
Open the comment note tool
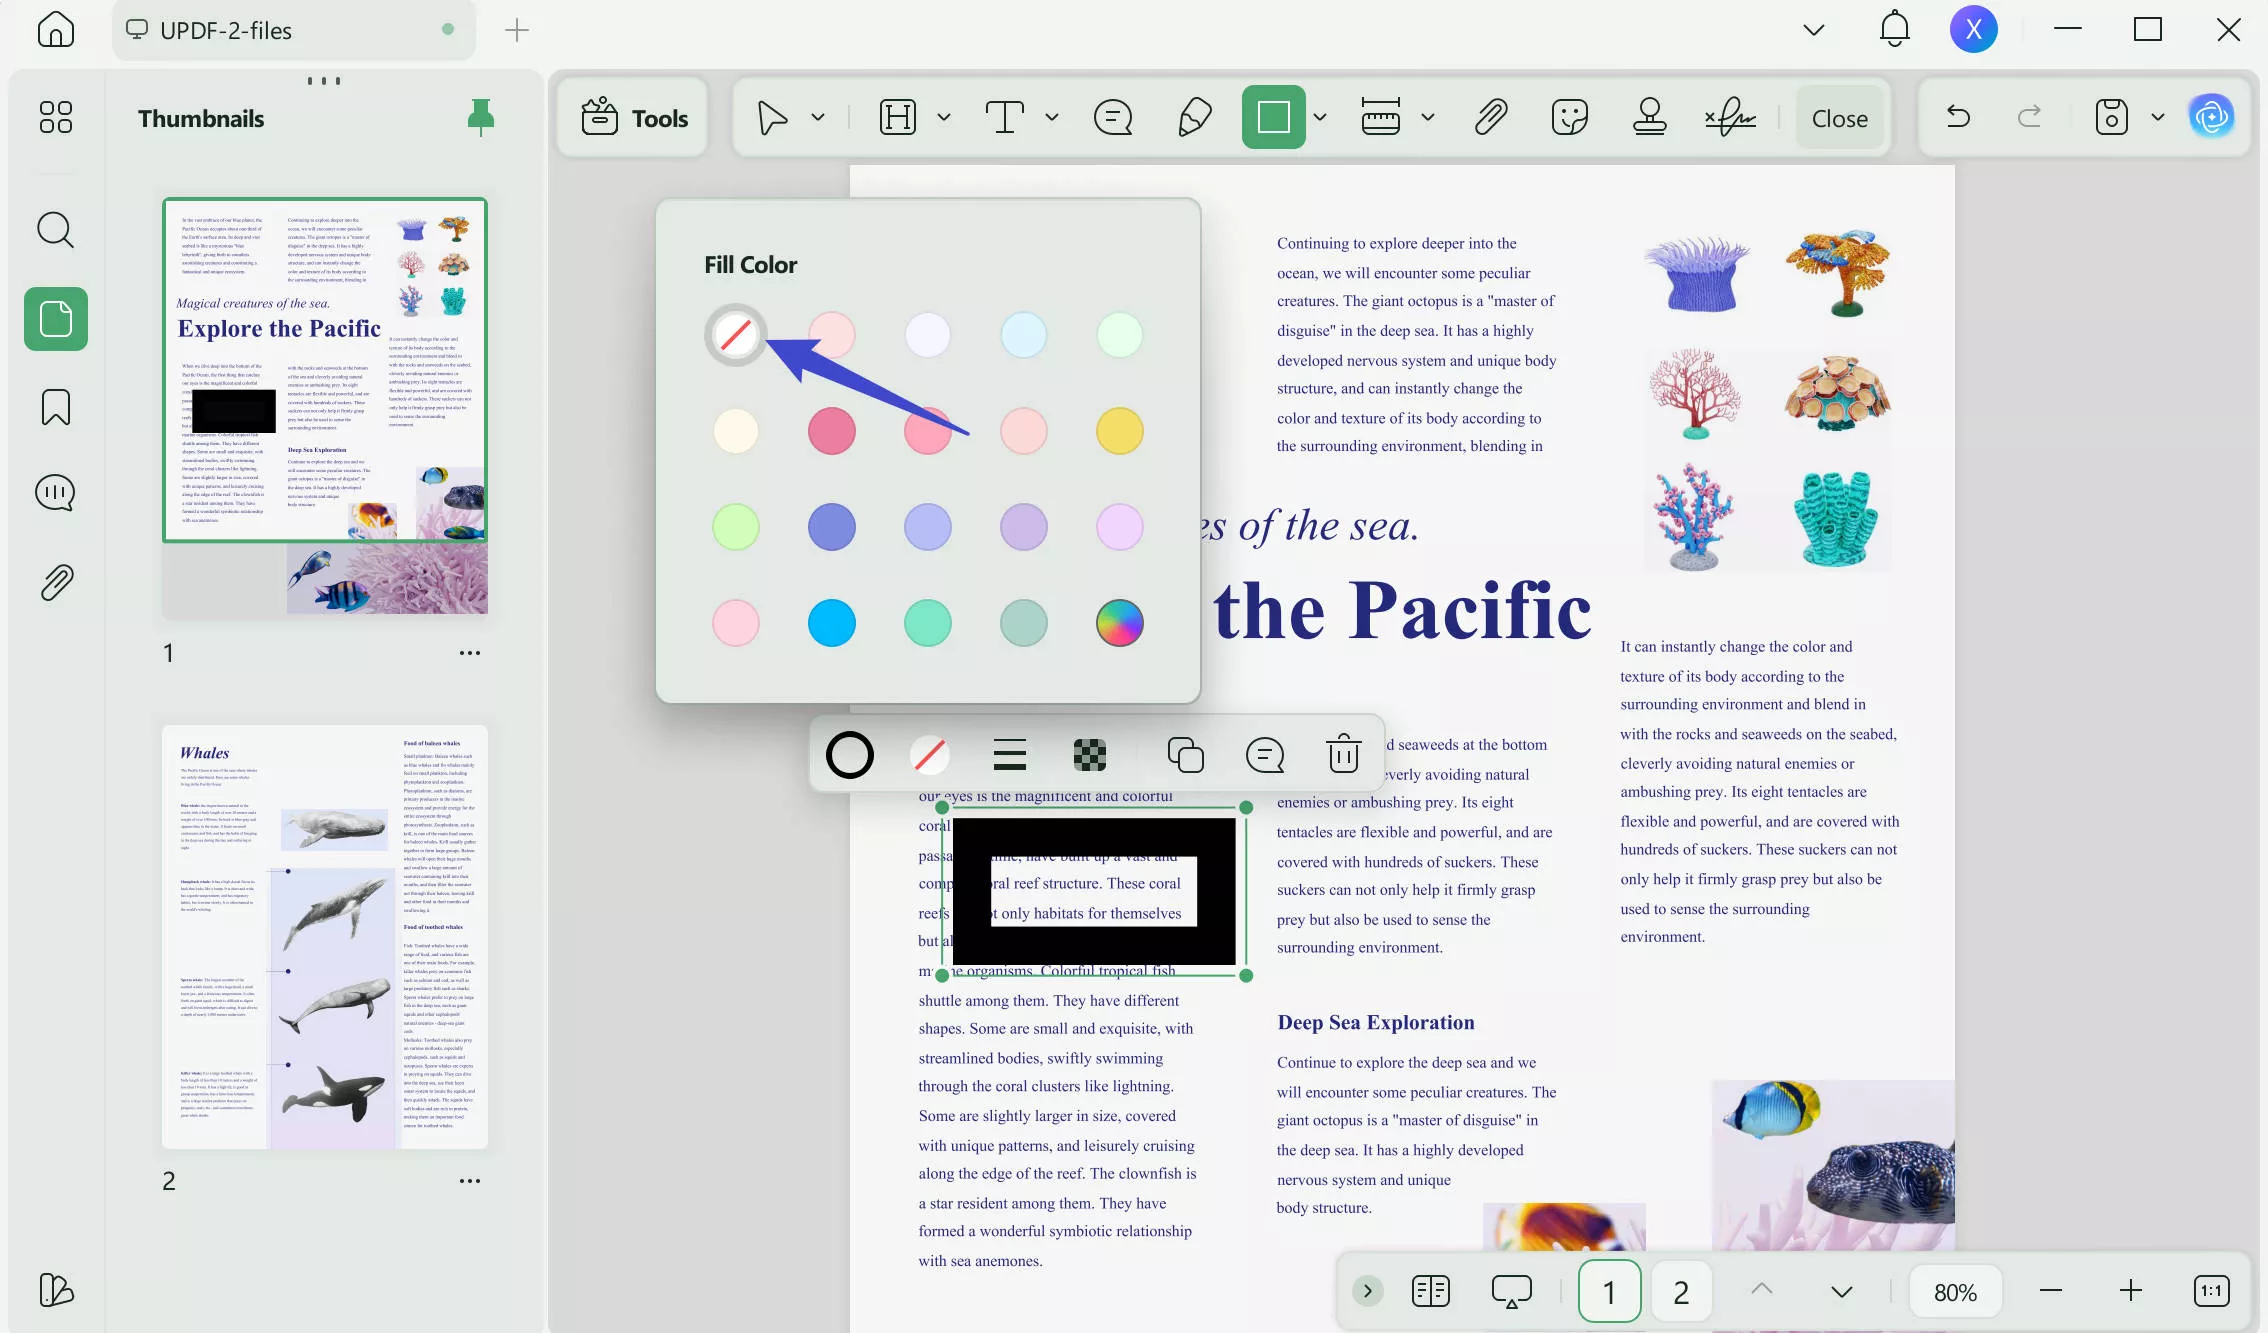pos(1112,117)
